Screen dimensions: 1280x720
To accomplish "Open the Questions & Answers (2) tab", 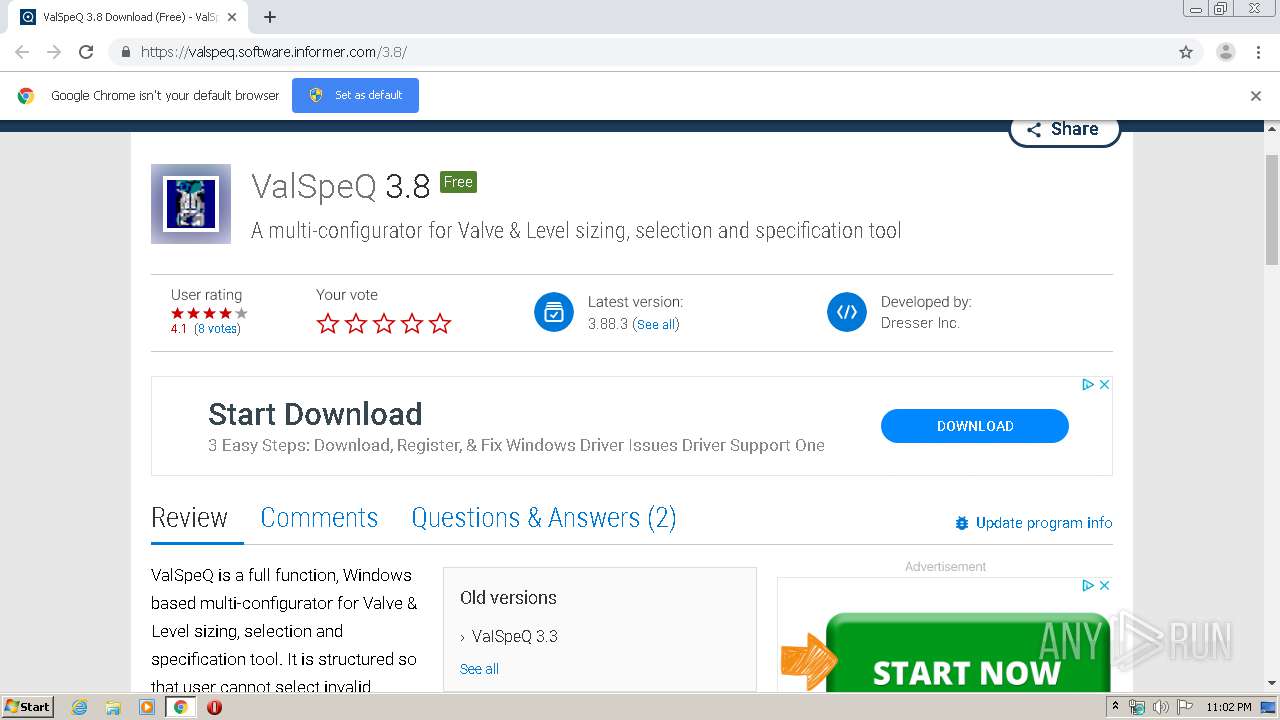I will tap(544, 518).
